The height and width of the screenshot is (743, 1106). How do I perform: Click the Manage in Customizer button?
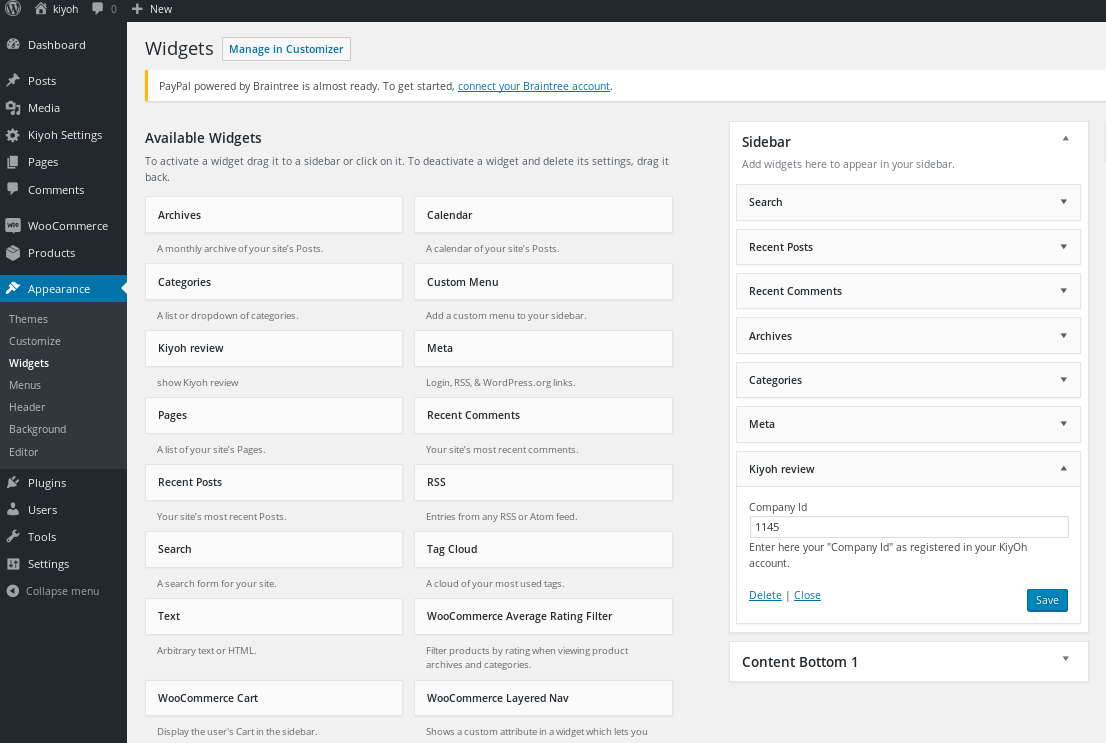tap(286, 49)
